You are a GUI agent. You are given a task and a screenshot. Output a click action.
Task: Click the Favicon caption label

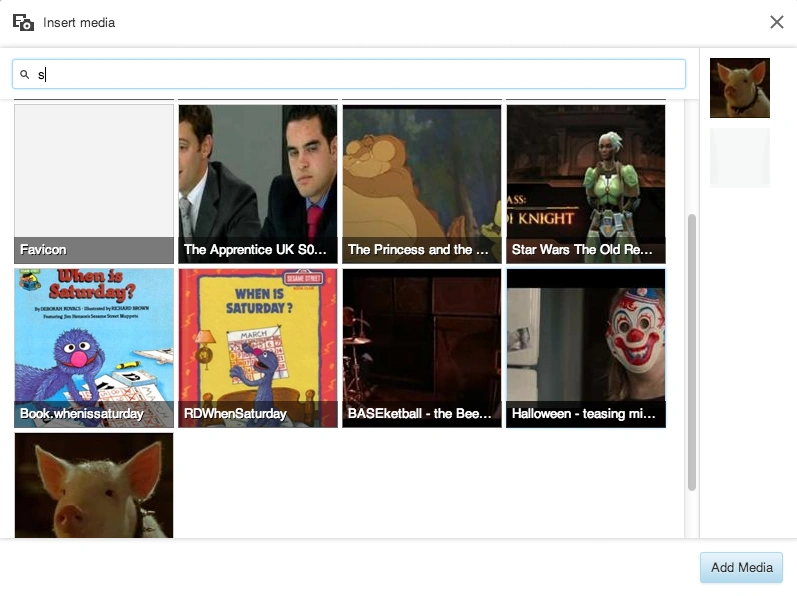pos(43,250)
